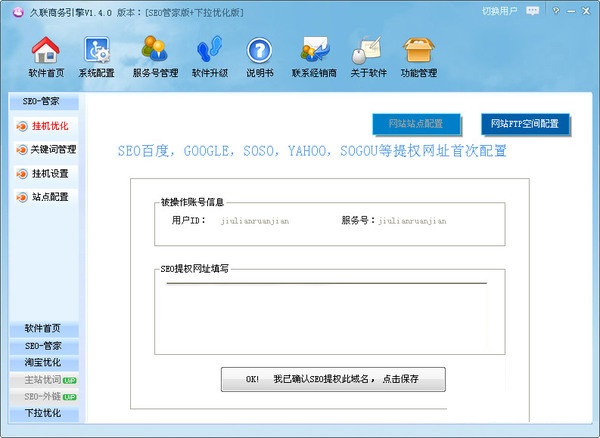Open 服务号管理 account management icon
Screen dimensions: 600x438
(x=155, y=49)
